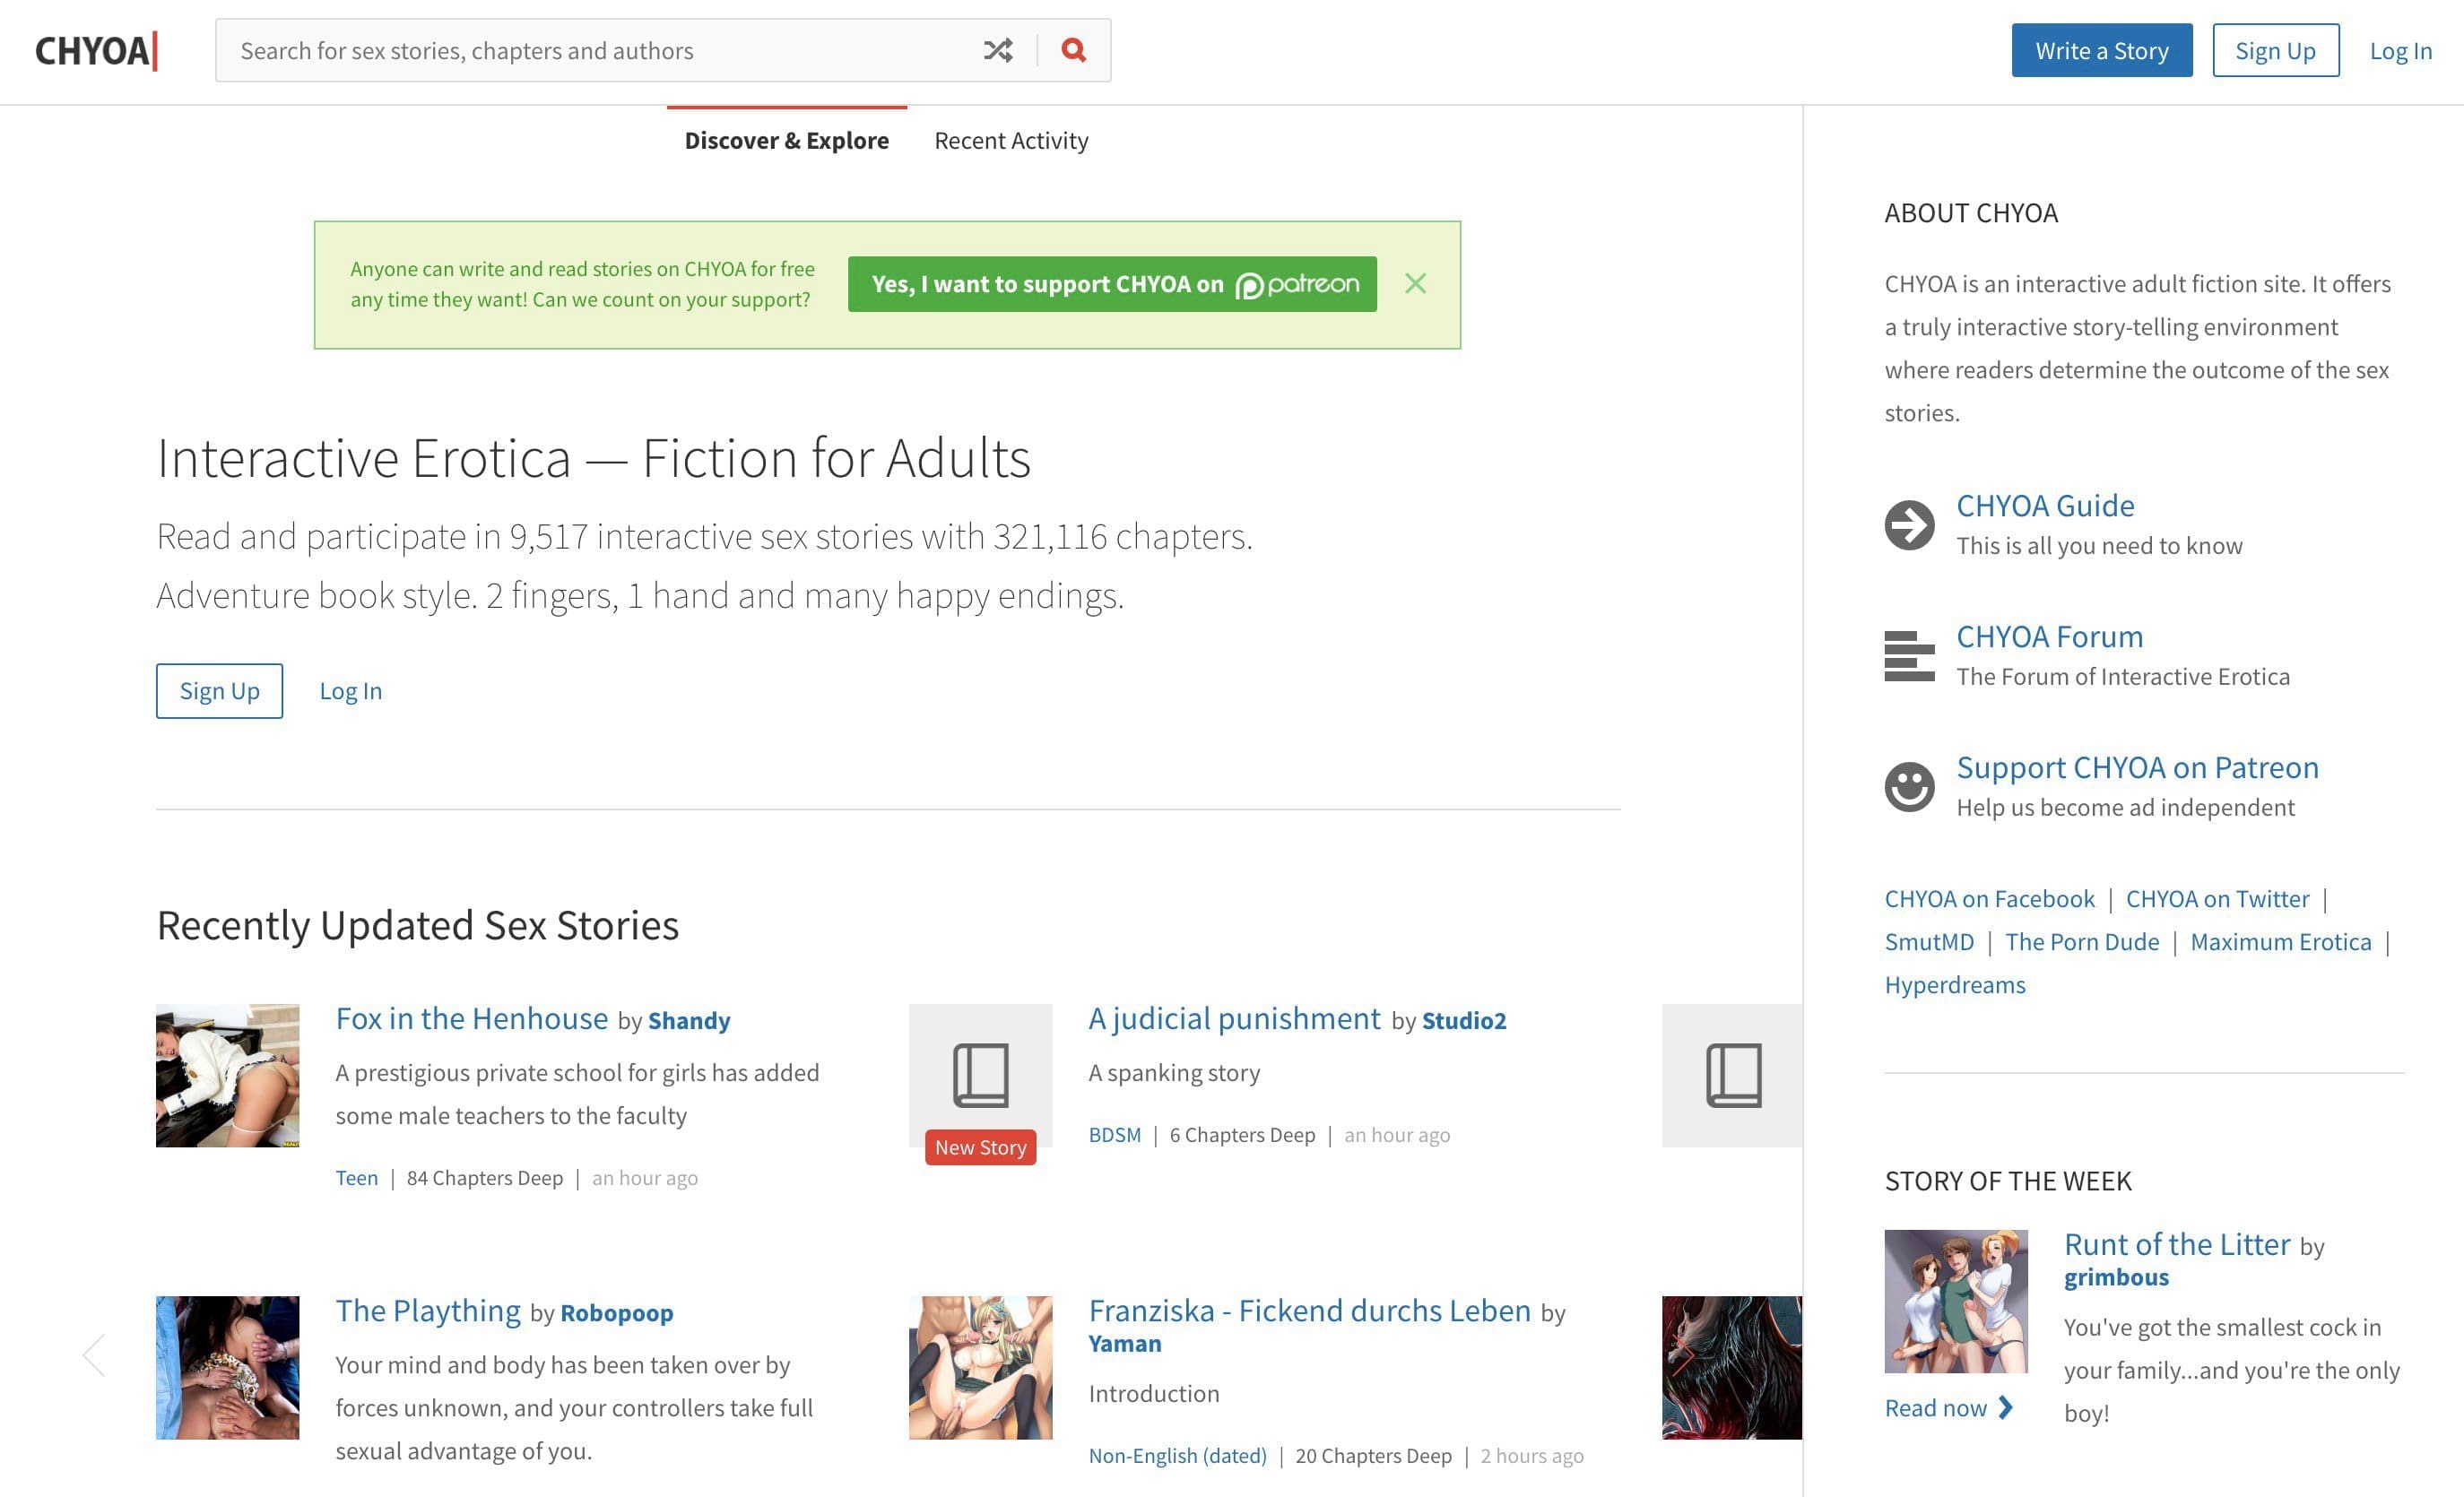Click the CHYOA Forum lines icon
Image resolution: width=2464 pixels, height=1497 pixels.
(x=1909, y=656)
